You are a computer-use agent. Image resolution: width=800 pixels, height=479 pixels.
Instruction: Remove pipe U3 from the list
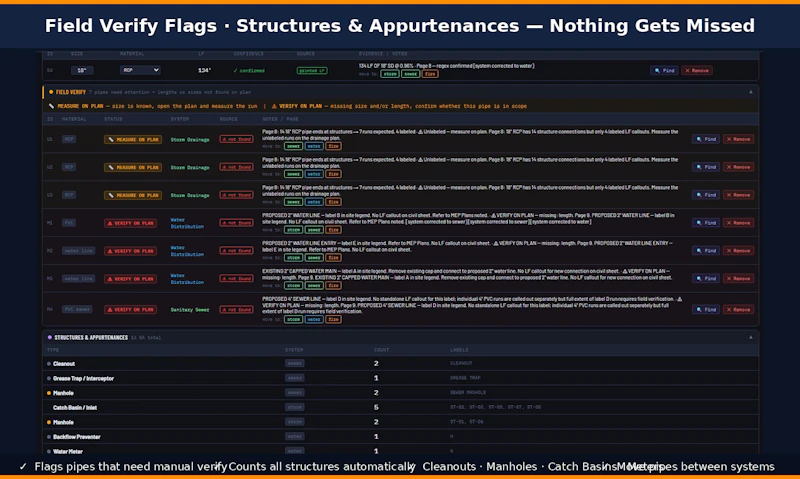pos(738,195)
